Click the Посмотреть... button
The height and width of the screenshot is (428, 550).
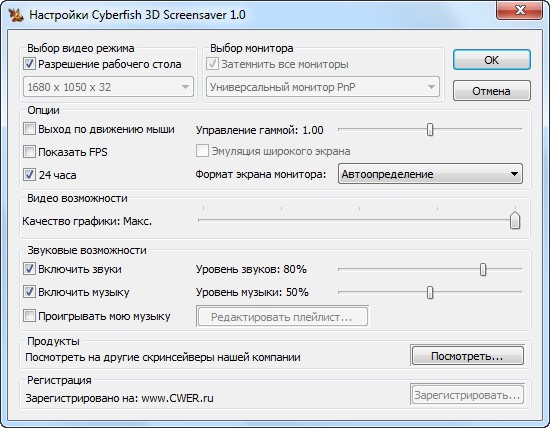pyautogui.click(x=467, y=356)
